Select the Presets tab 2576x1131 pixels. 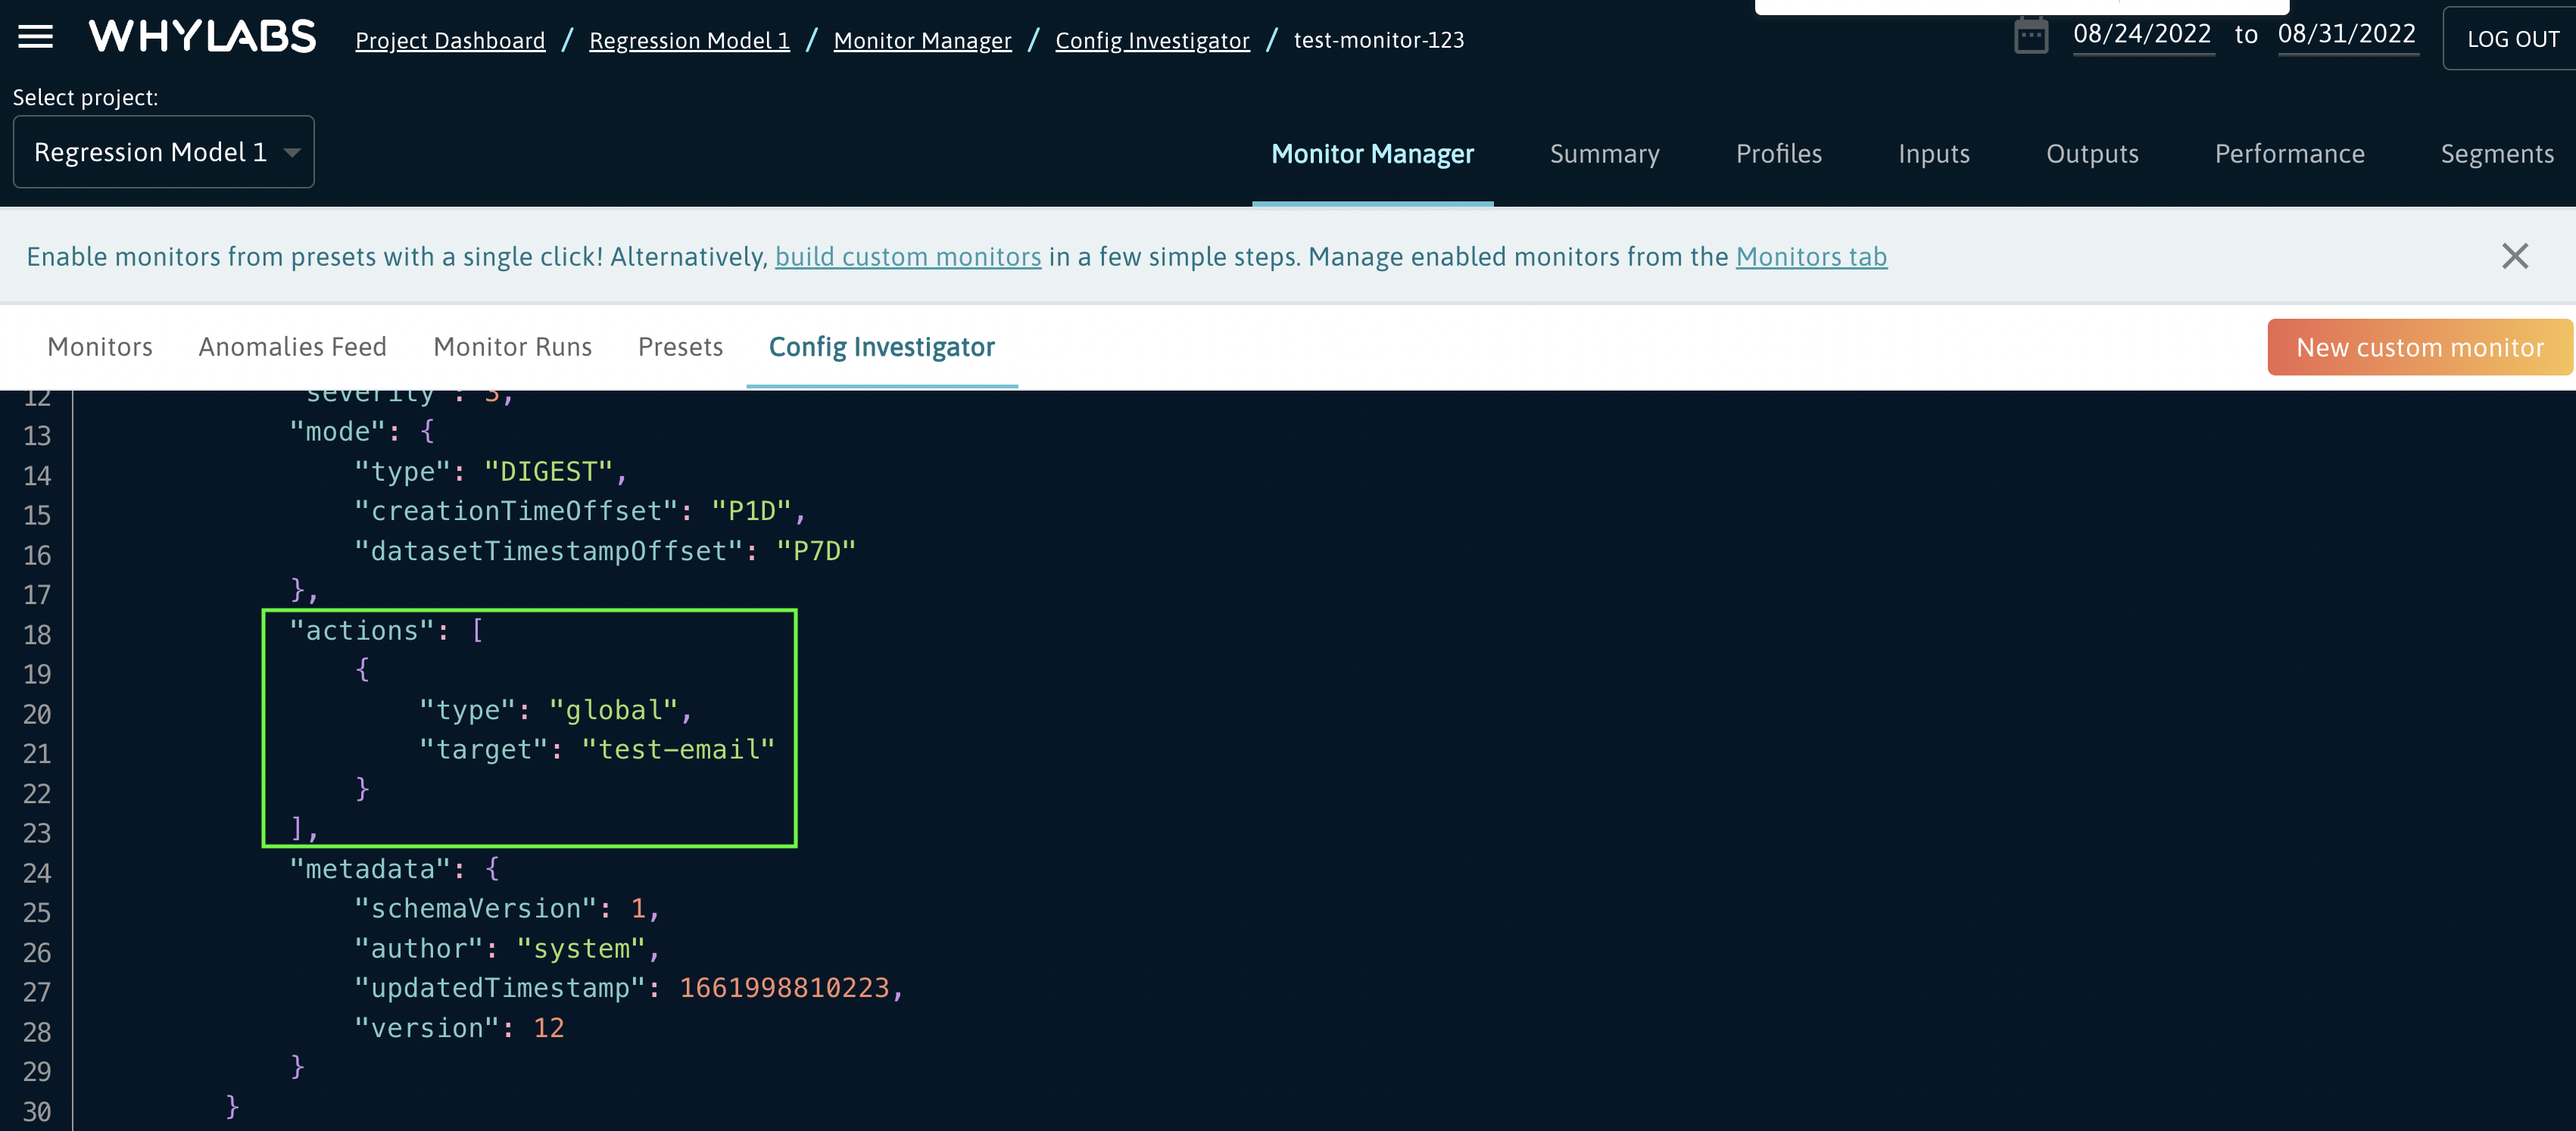(680, 346)
